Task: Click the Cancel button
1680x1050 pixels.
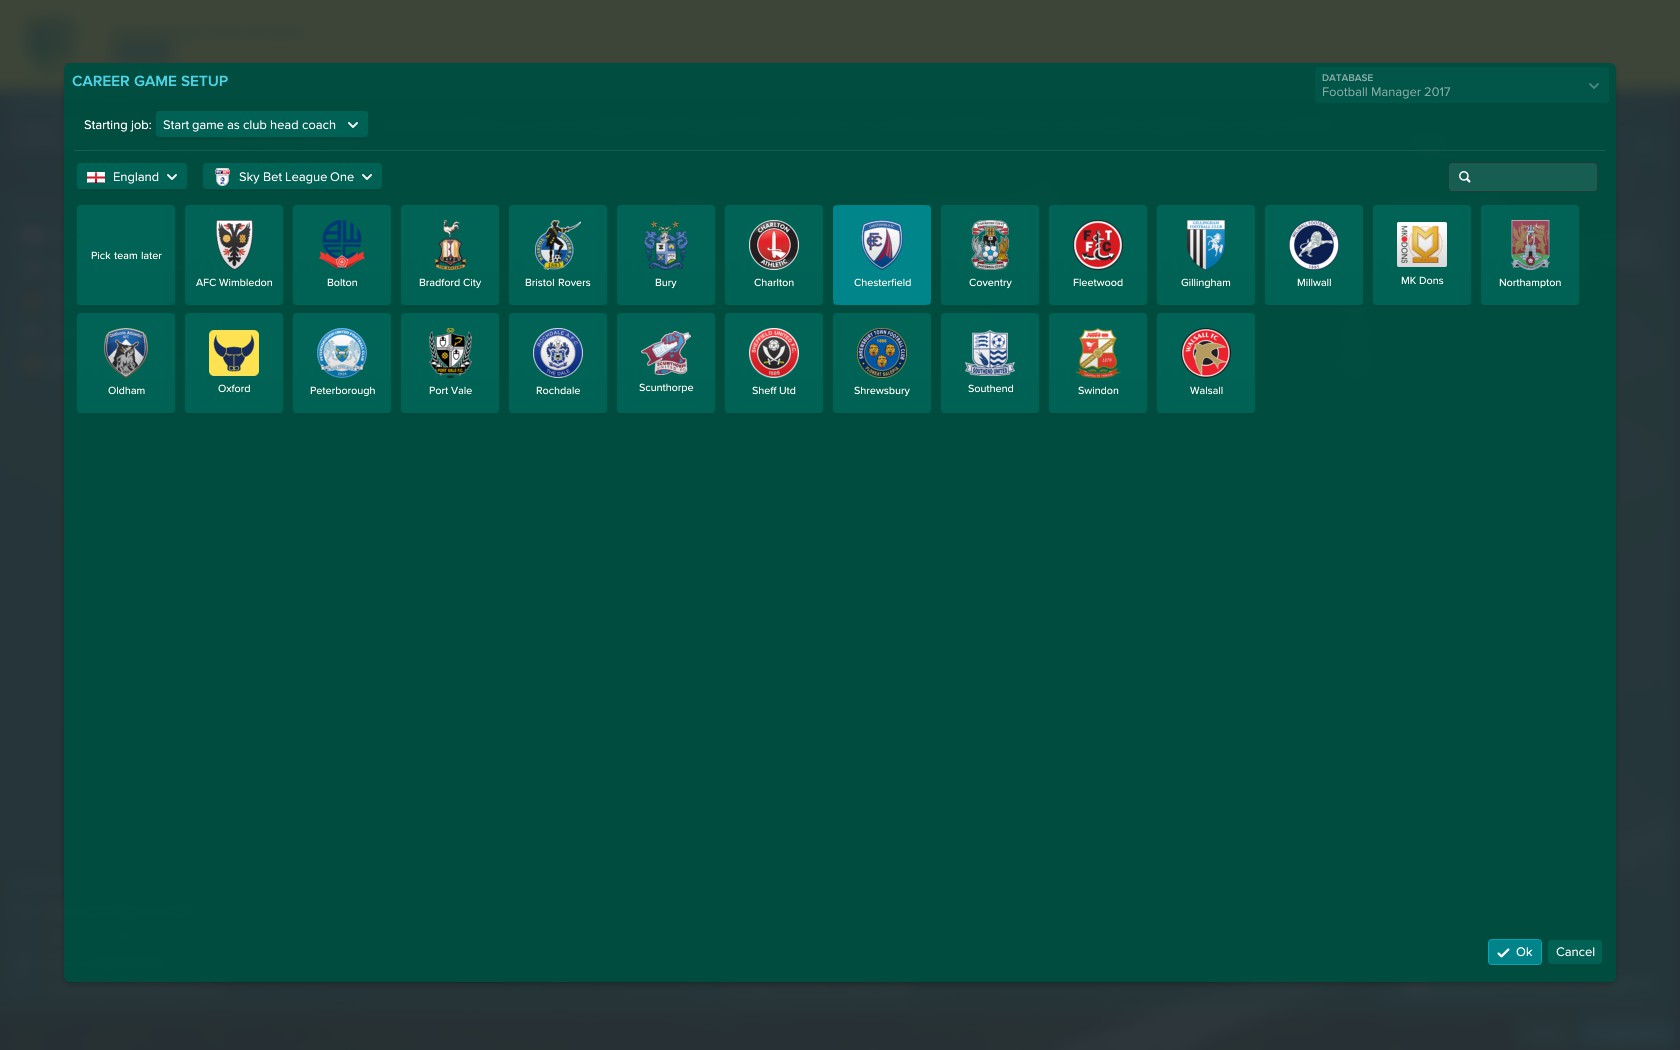Action: pyautogui.click(x=1575, y=952)
